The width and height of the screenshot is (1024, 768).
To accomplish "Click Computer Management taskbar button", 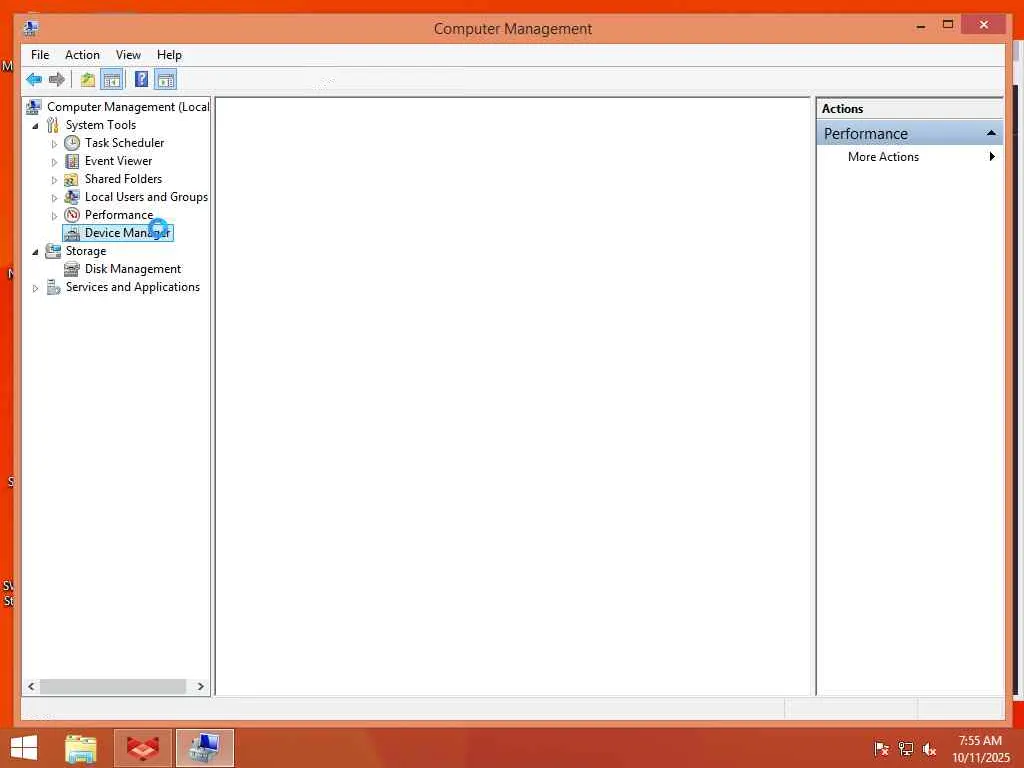I will pyautogui.click(x=204, y=748).
